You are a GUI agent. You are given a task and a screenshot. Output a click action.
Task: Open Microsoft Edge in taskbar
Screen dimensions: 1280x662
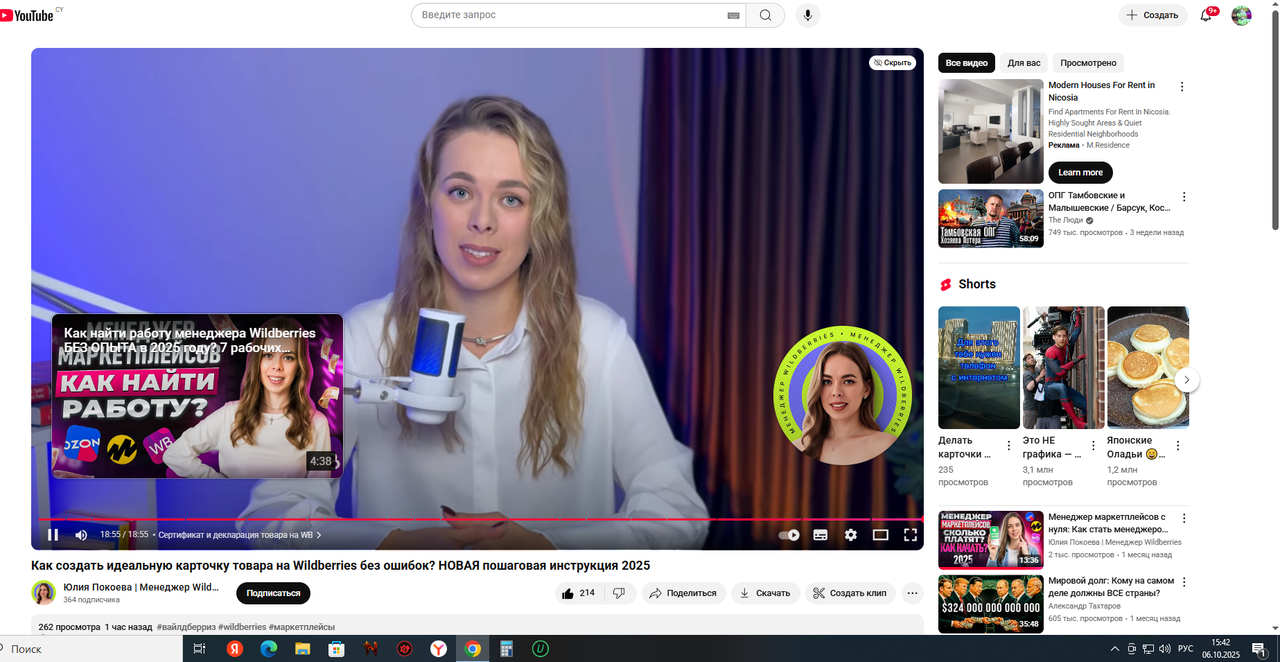pos(268,649)
